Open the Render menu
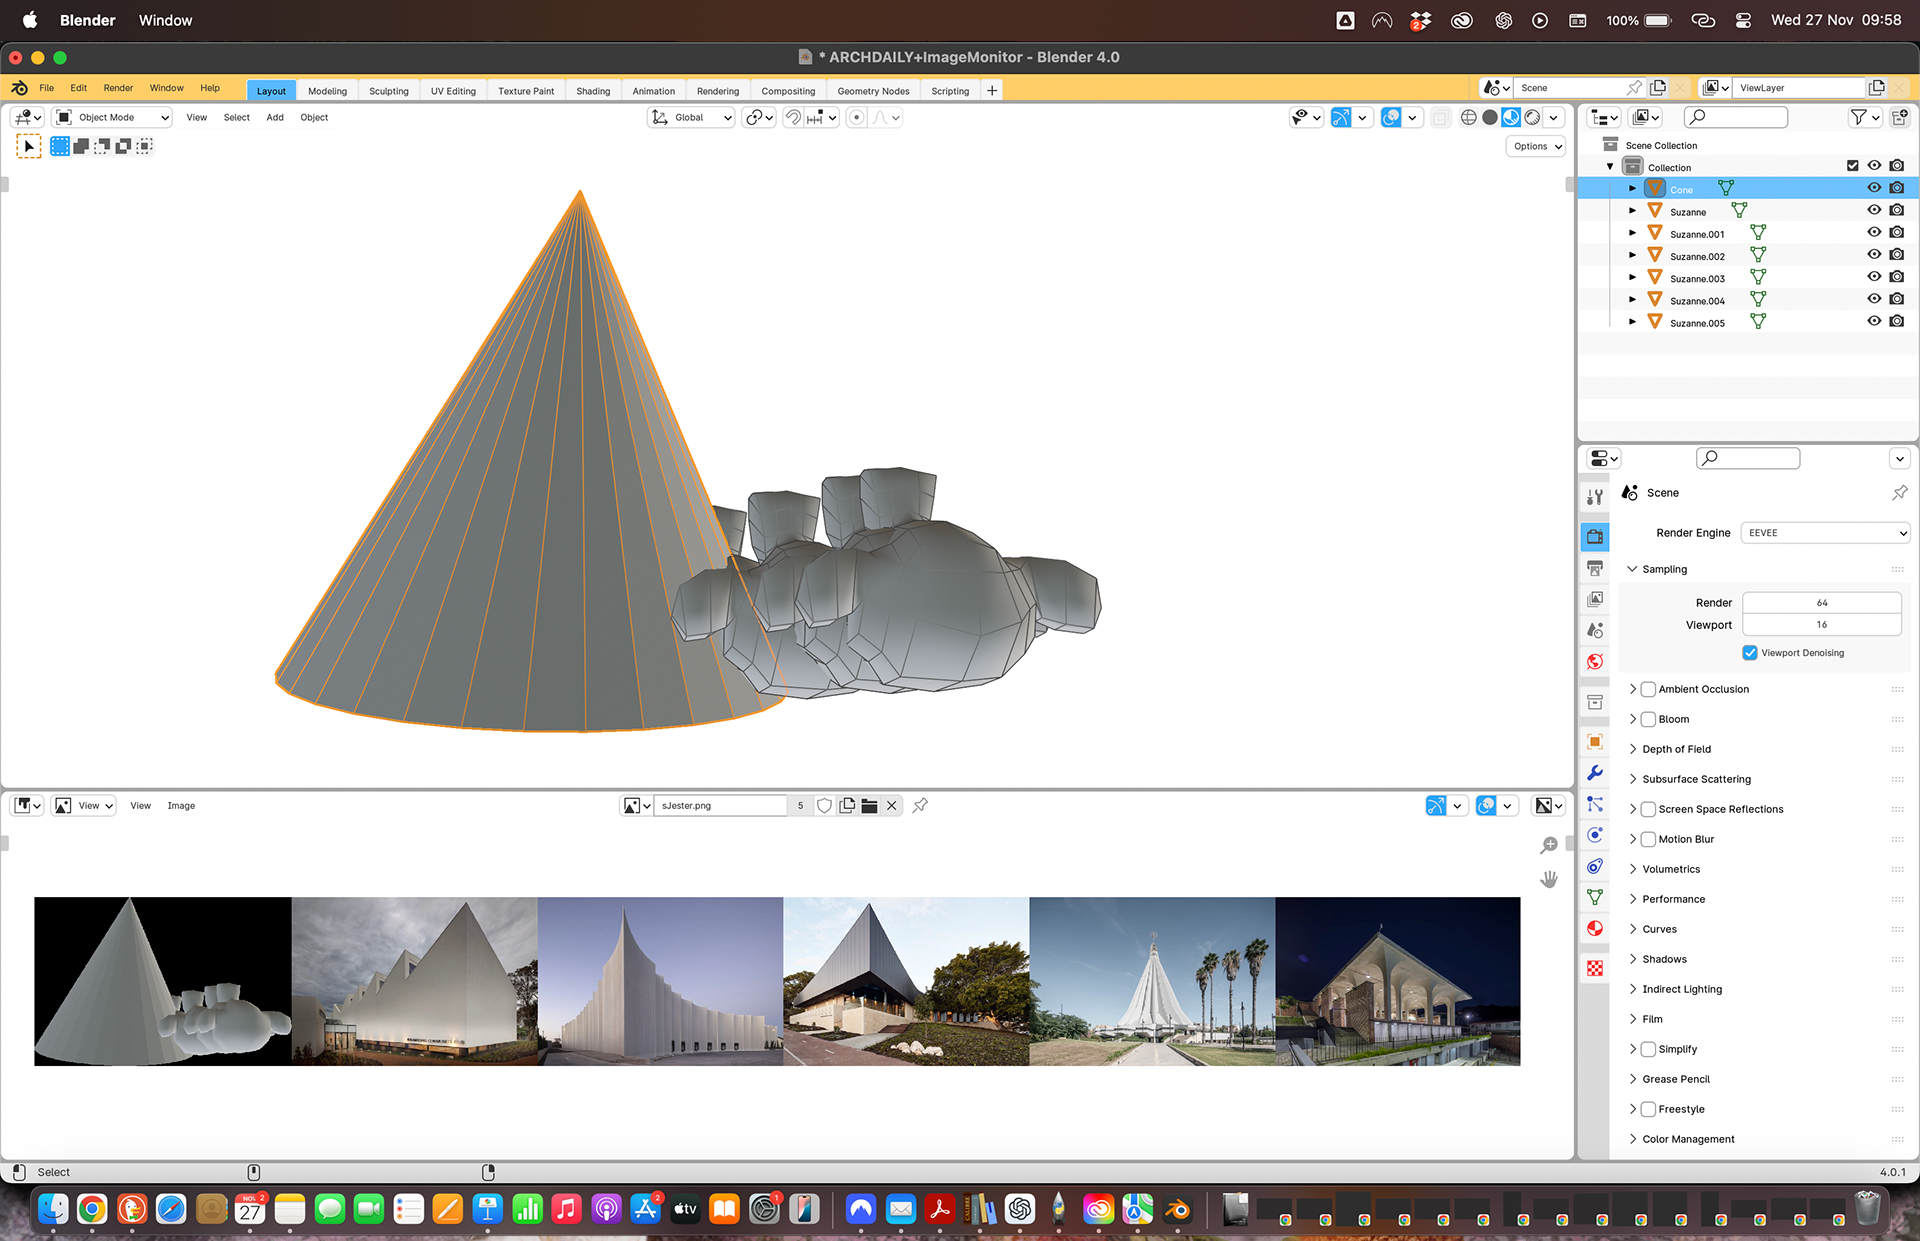The image size is (1920, 1241). tap(118, 88)
